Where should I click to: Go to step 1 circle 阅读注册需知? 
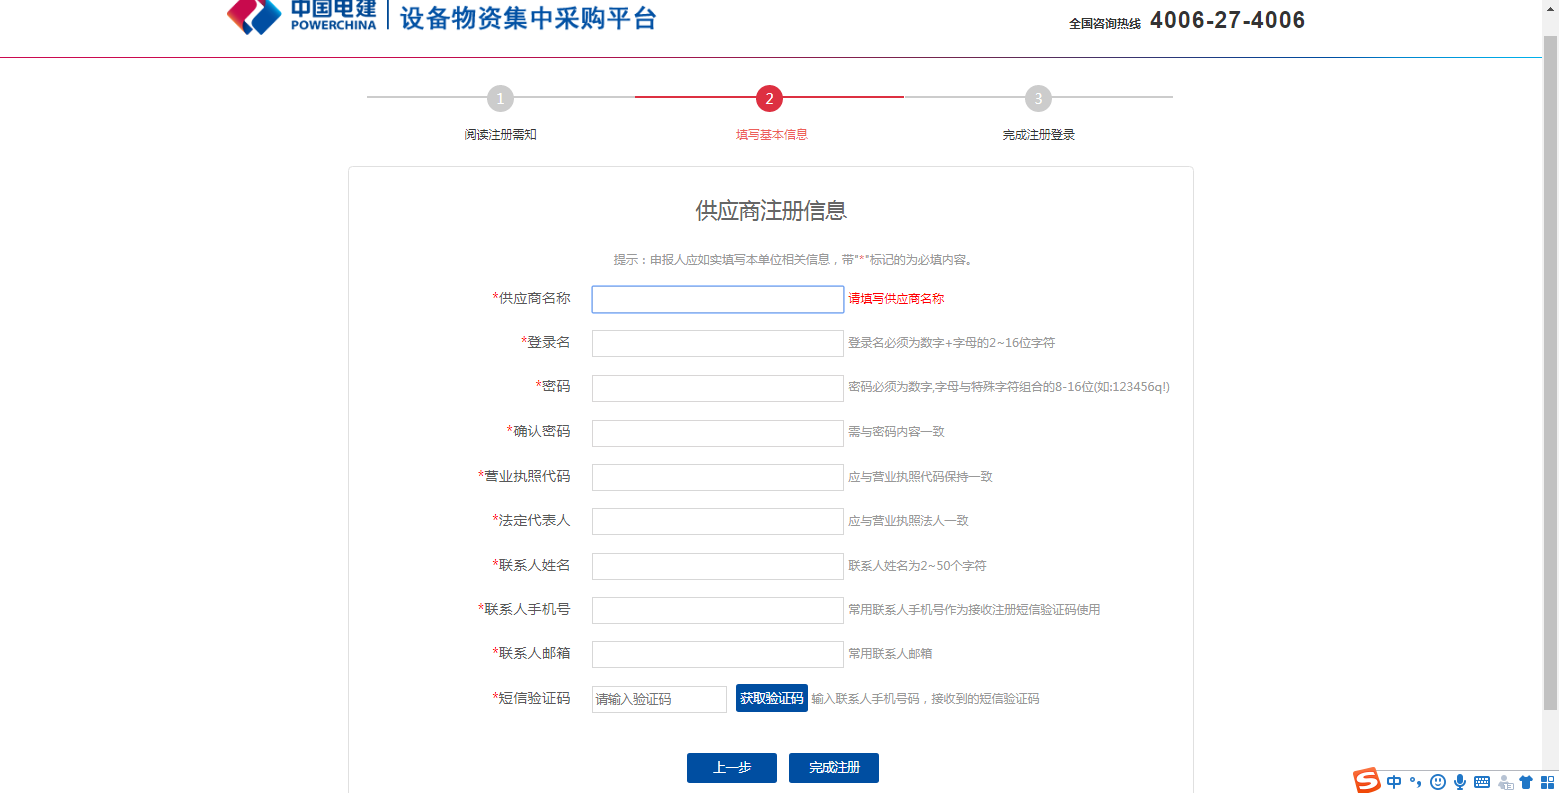pyautogui.click(x=500, y=98)
